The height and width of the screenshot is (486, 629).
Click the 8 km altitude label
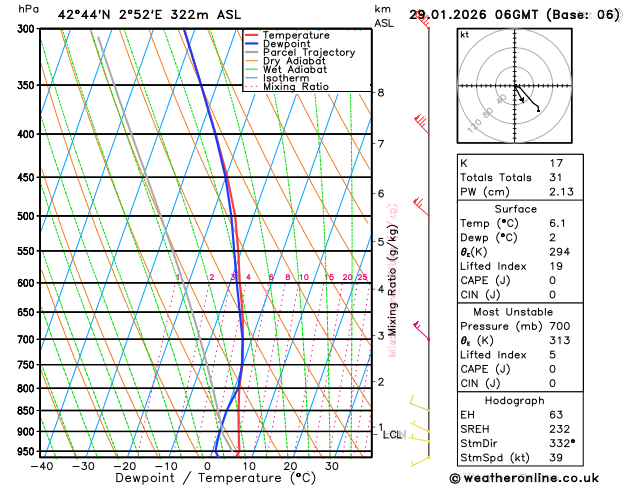[x=381, y=93]
